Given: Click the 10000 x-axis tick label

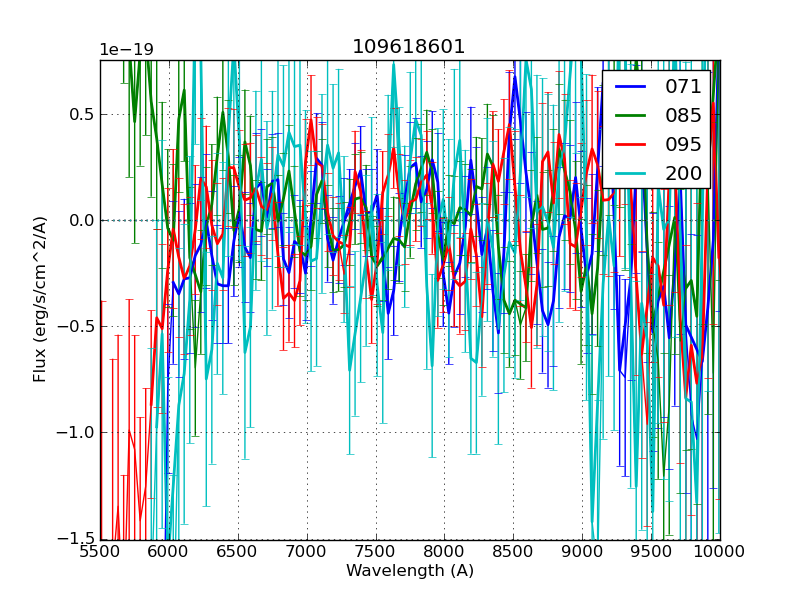Looking at the screenshot, I should [719, 551].
